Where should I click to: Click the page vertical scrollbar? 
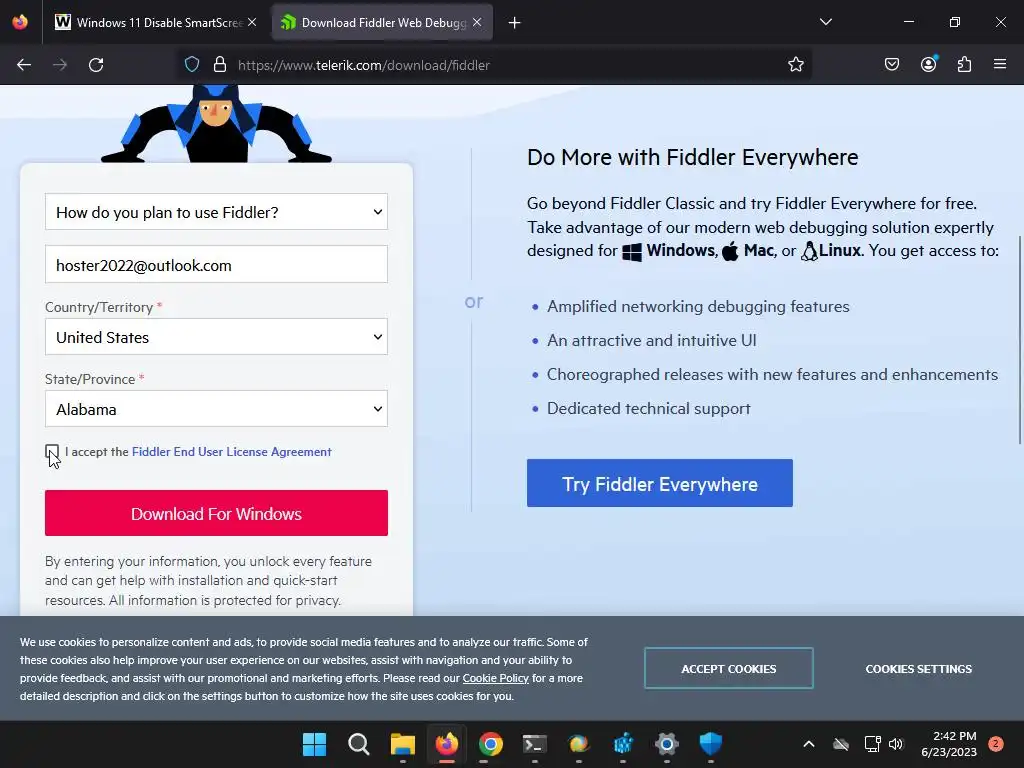tap(1019, 340)
